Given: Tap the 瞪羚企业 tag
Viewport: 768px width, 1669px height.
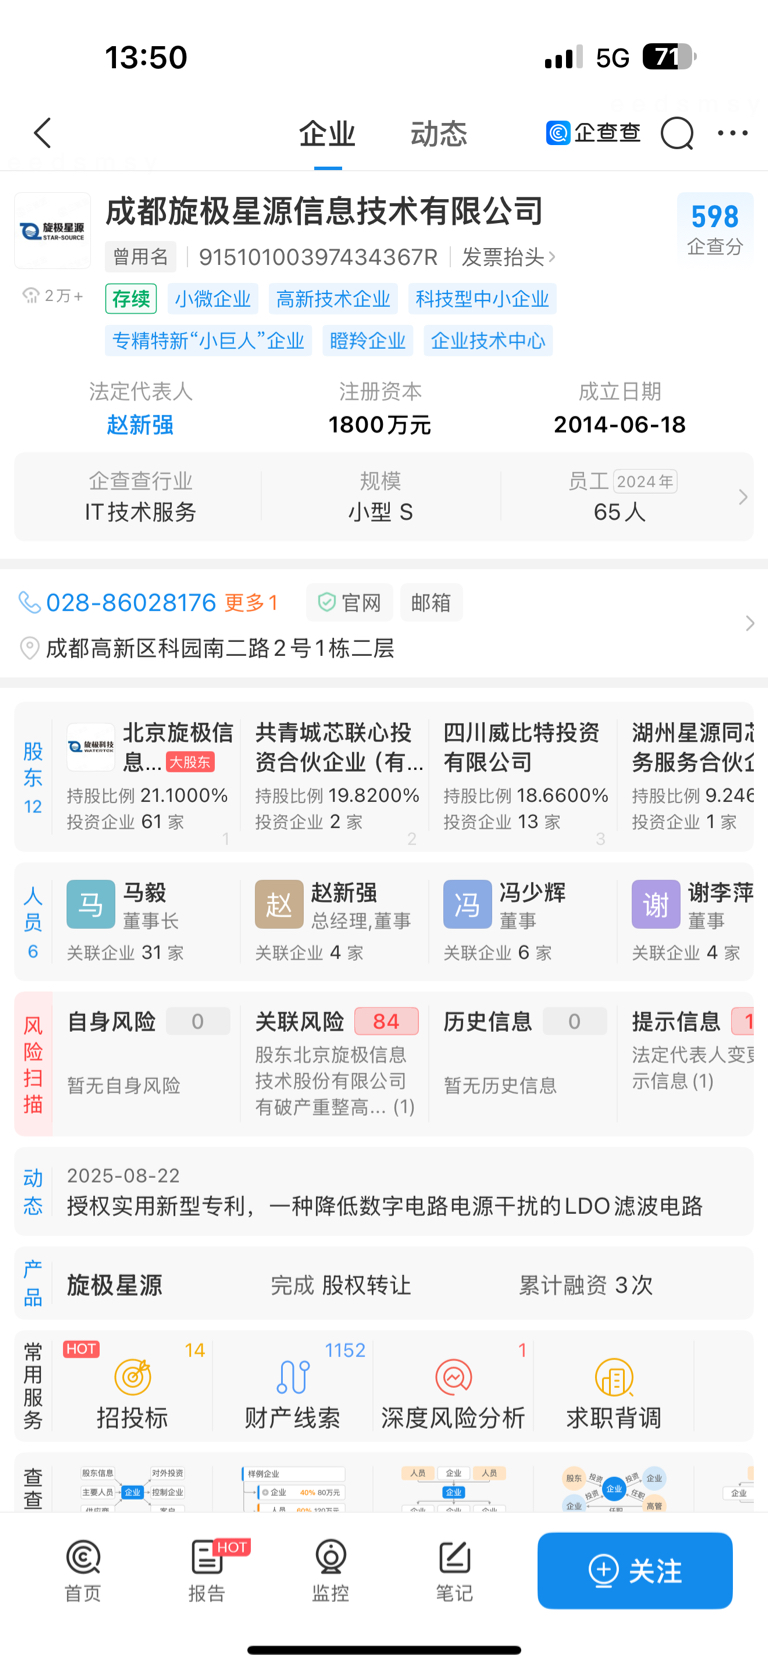Looking at the screenshot, I should coord(367,341).
